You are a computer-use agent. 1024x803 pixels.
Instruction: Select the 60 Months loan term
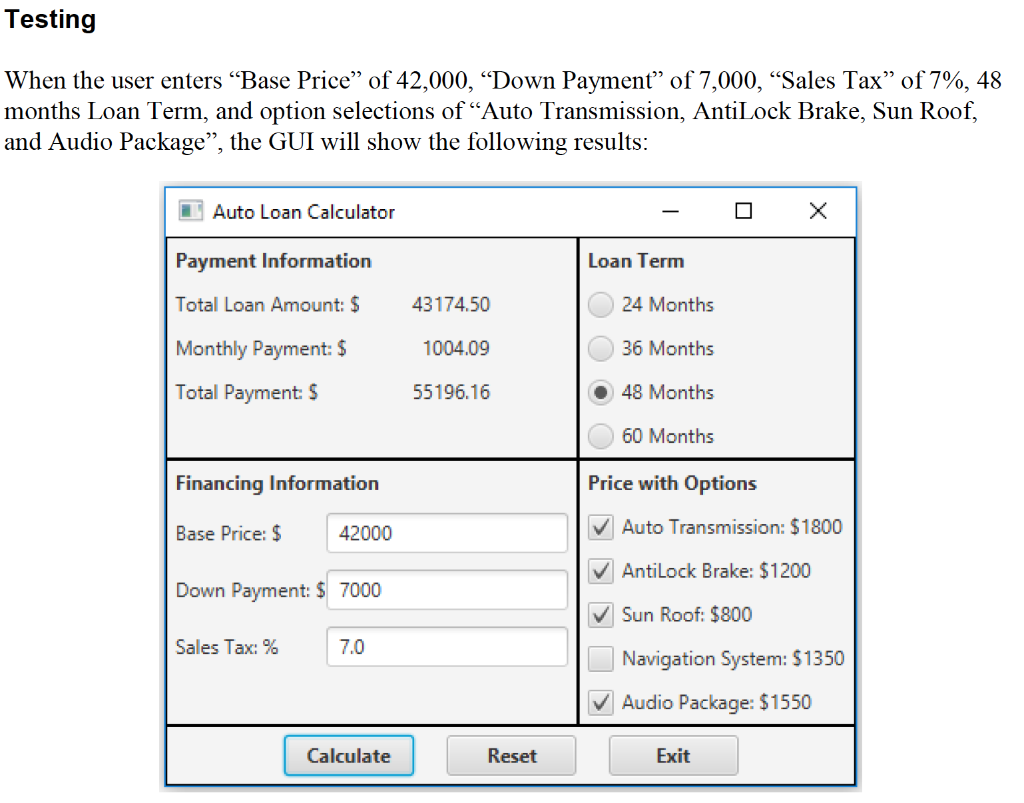click(x=600, y=436)
